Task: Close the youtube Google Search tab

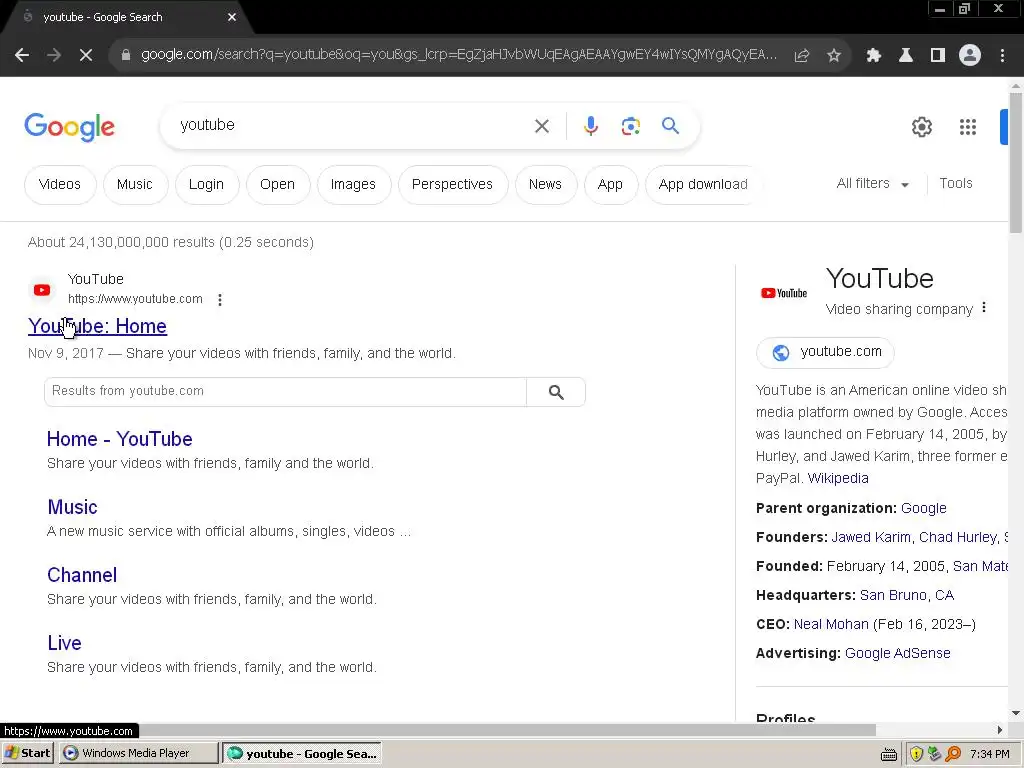Action: point(232,17)
